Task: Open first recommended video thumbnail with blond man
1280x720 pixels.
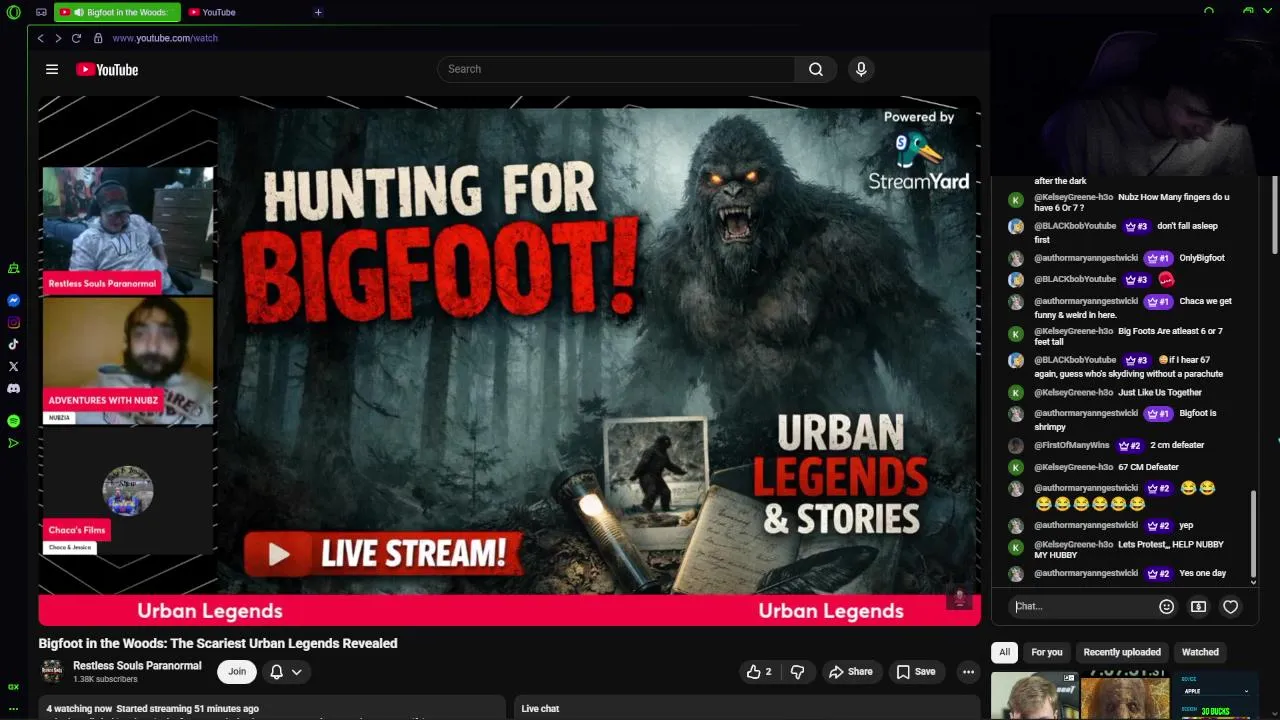Action: [x=1034, y=696]
